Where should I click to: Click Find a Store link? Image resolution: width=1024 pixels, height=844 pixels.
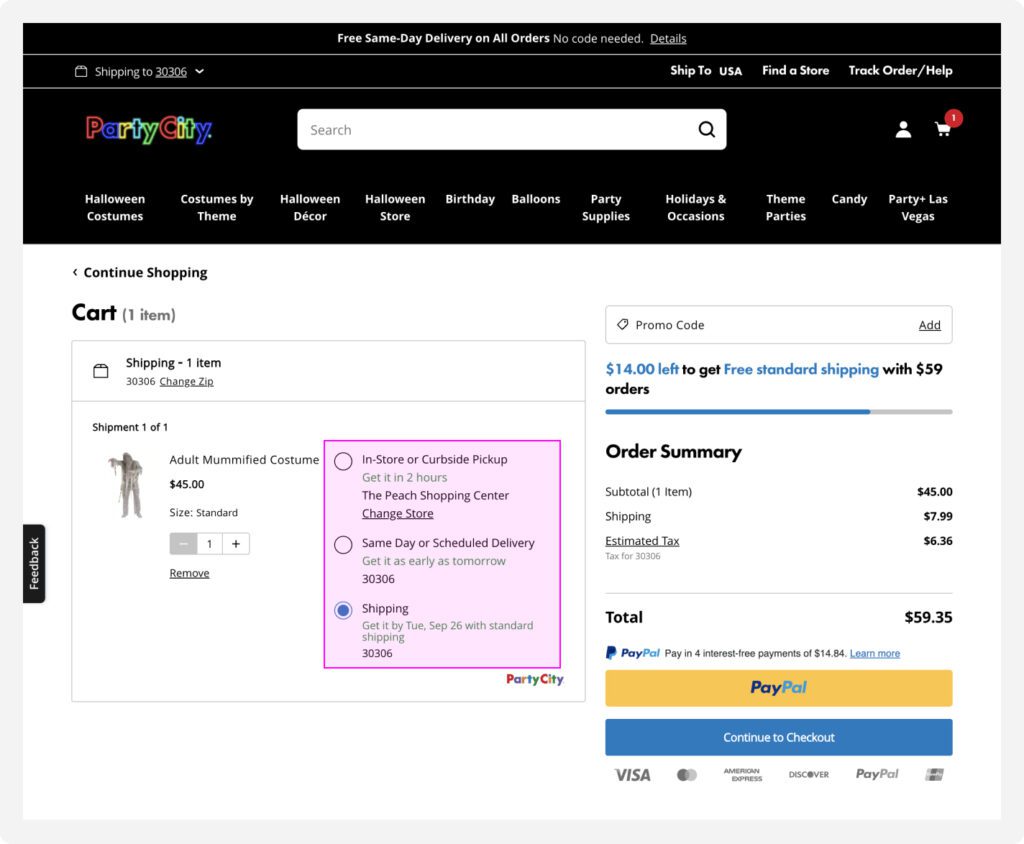(x=795, y=71)
